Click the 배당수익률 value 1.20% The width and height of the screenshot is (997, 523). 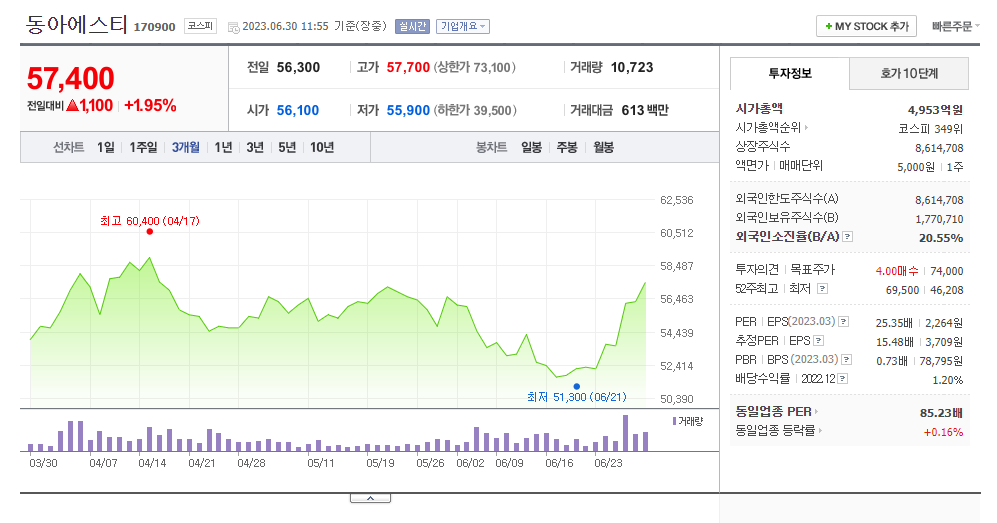947,380
